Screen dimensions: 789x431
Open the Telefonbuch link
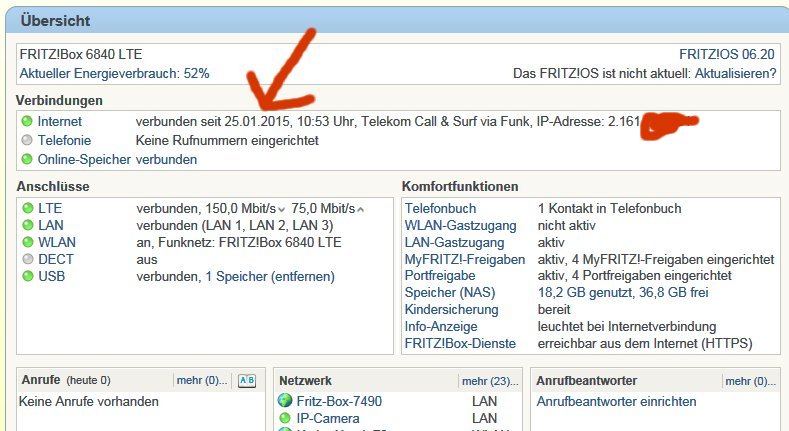[x=440, y=208]
